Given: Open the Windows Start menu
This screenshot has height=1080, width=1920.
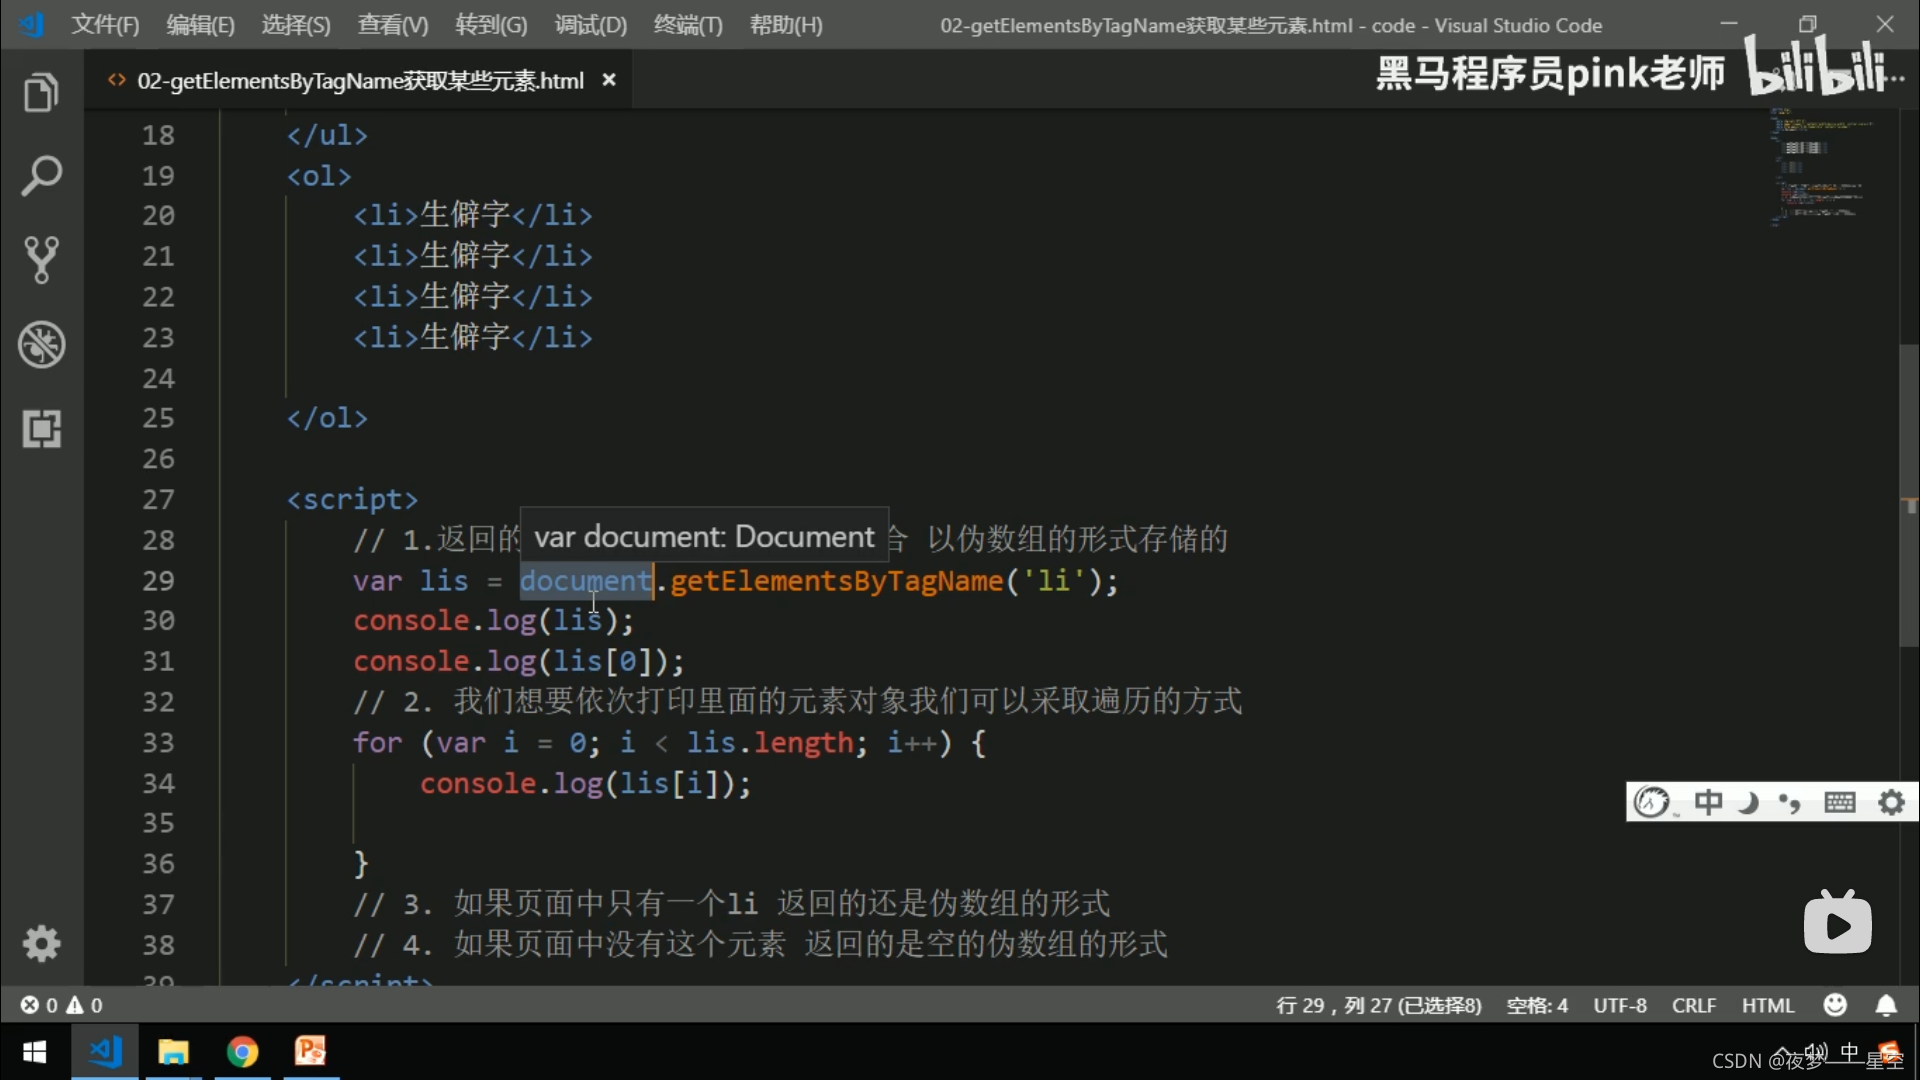Looking at the screenshot, I should 34,1052.
